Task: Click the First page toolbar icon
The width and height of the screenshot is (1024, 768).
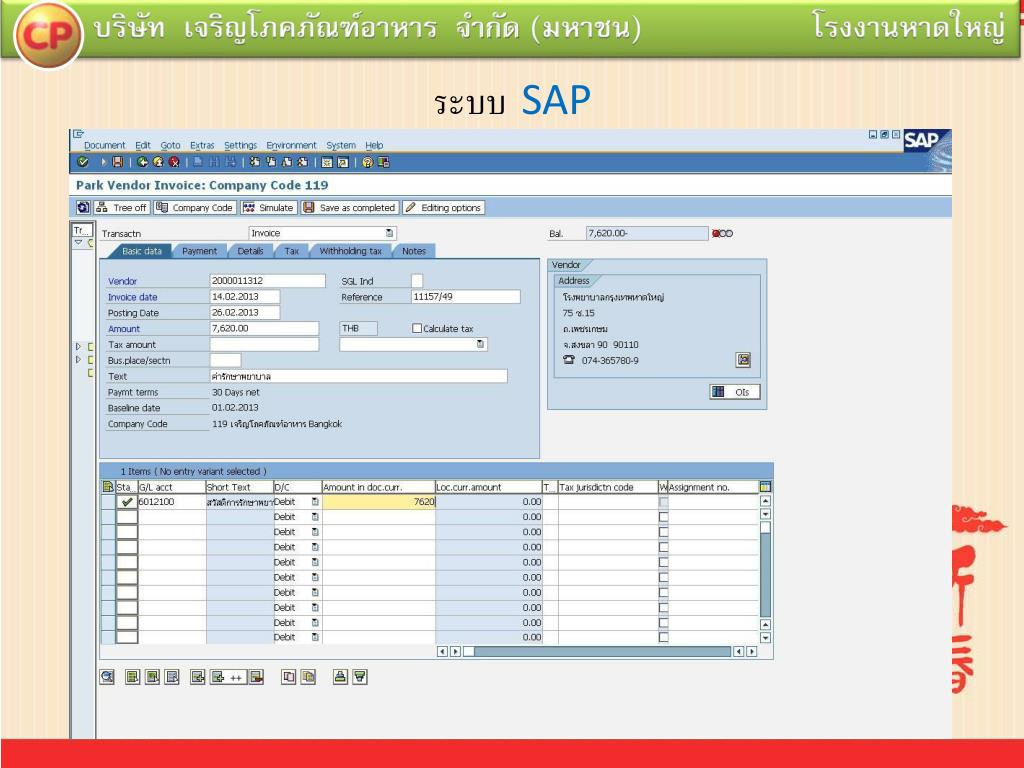Action: tap(255, 162)
